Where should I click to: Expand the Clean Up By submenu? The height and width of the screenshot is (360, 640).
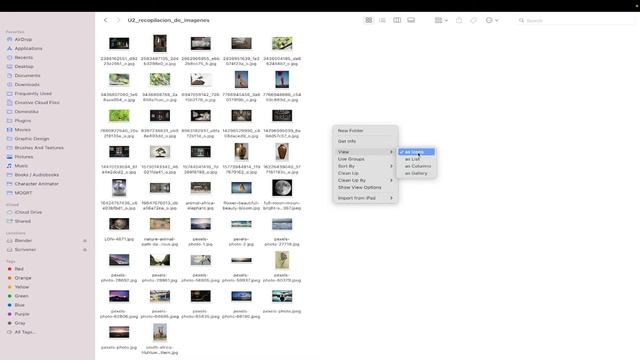click(365, 180)
